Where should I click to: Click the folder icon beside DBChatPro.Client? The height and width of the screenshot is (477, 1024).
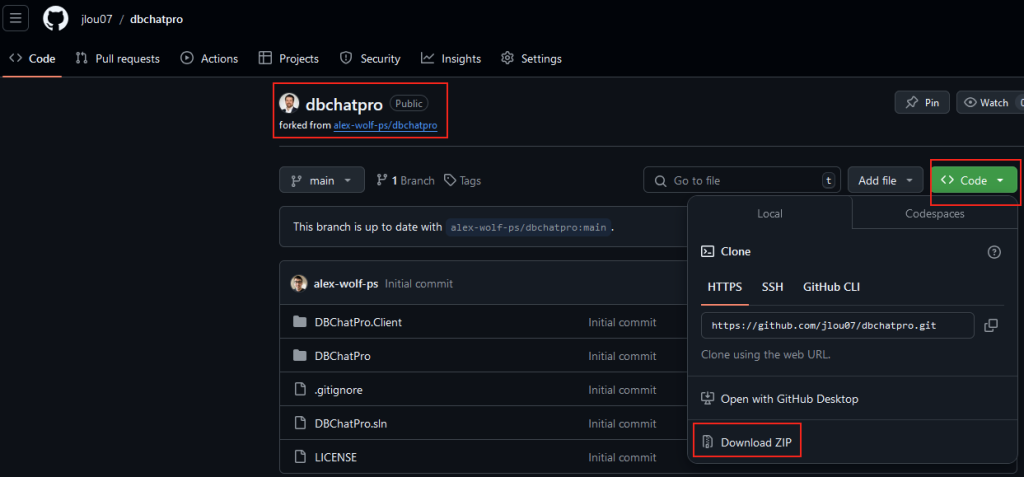[300, 322]
